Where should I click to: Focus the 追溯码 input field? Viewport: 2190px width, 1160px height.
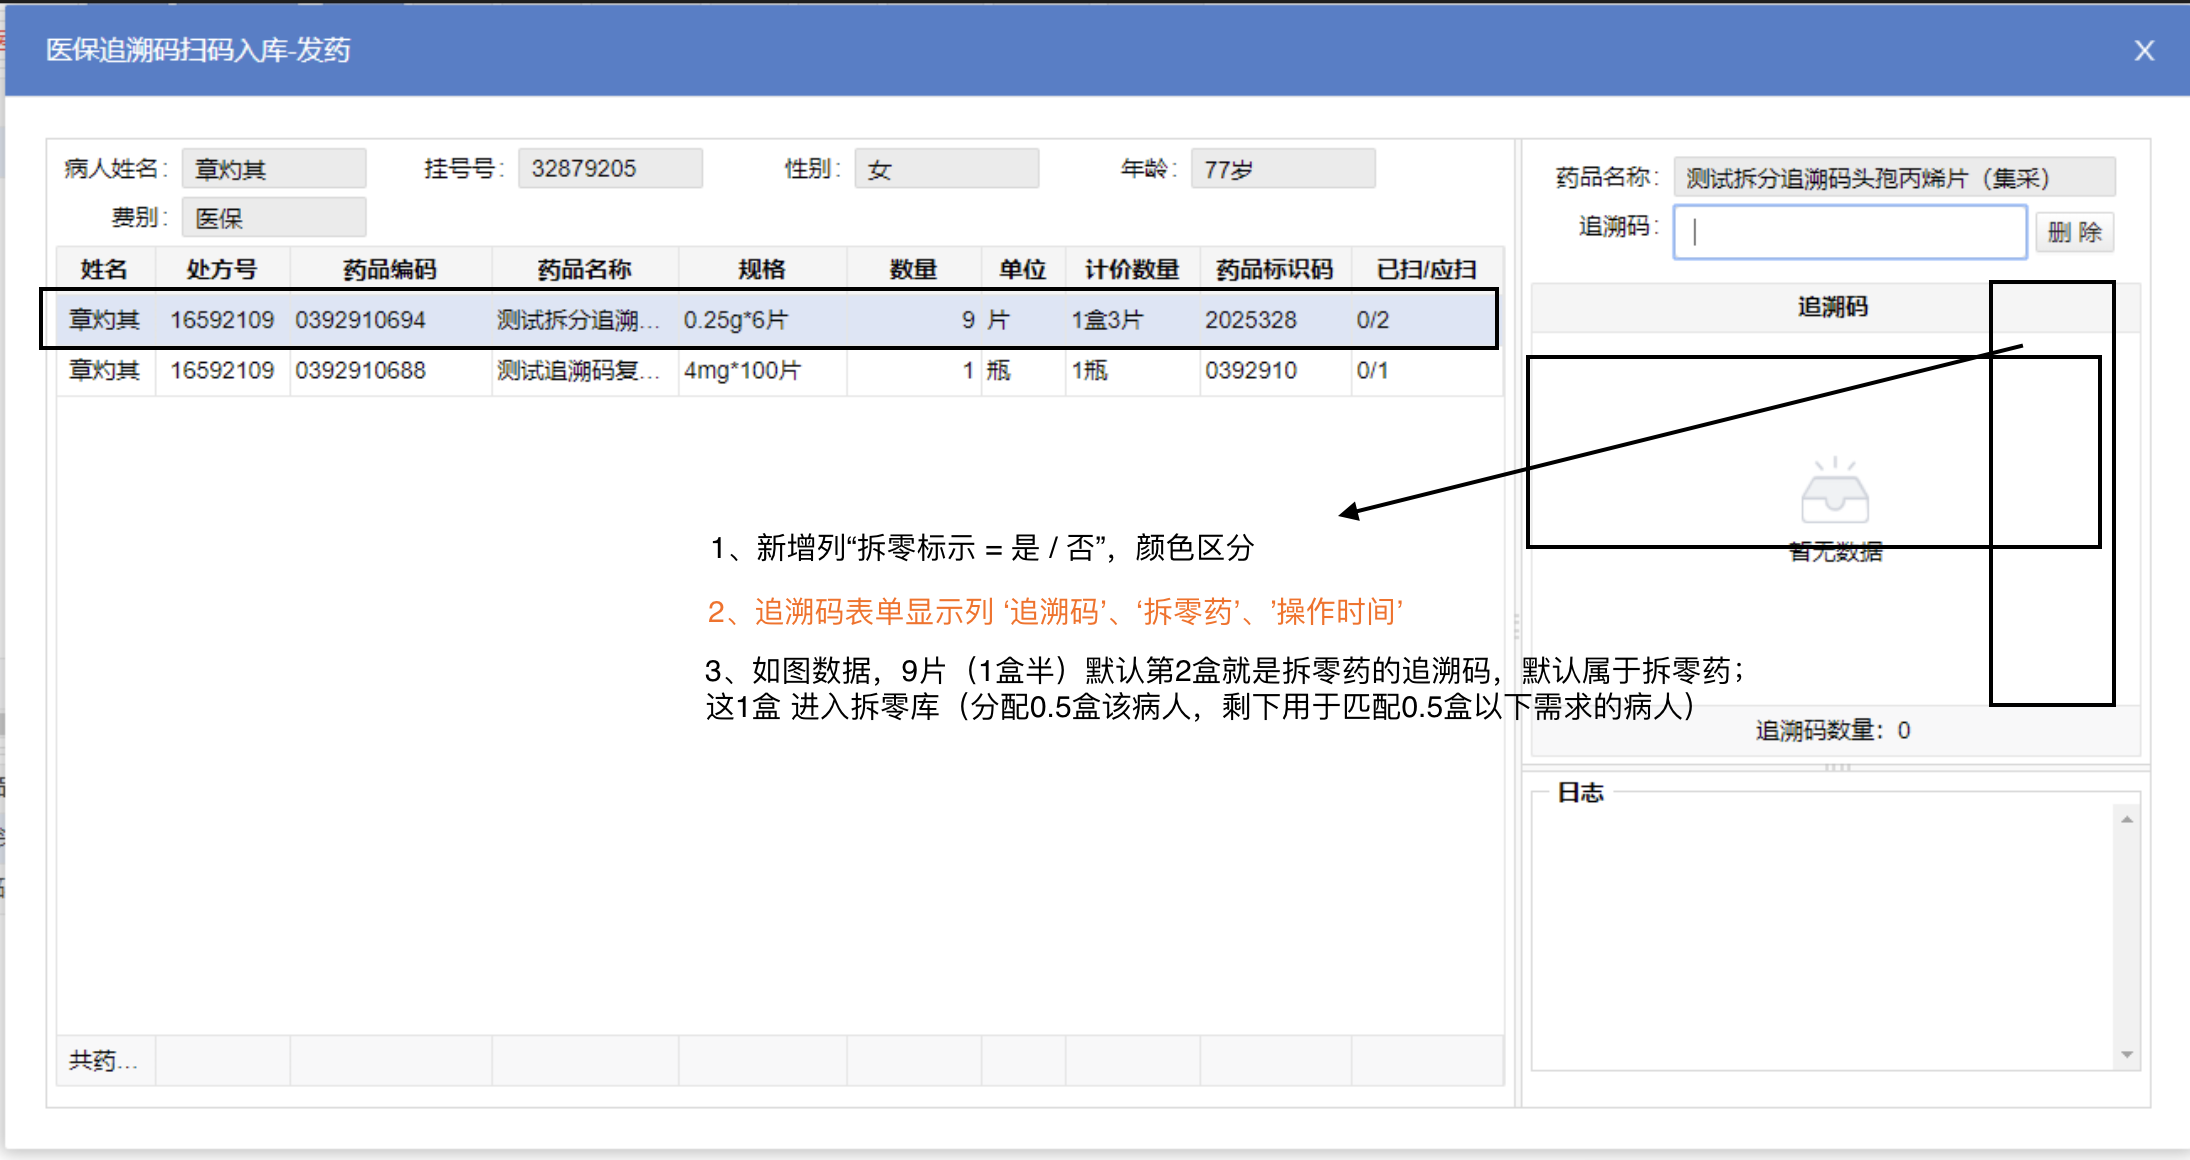coord(1850,233)
